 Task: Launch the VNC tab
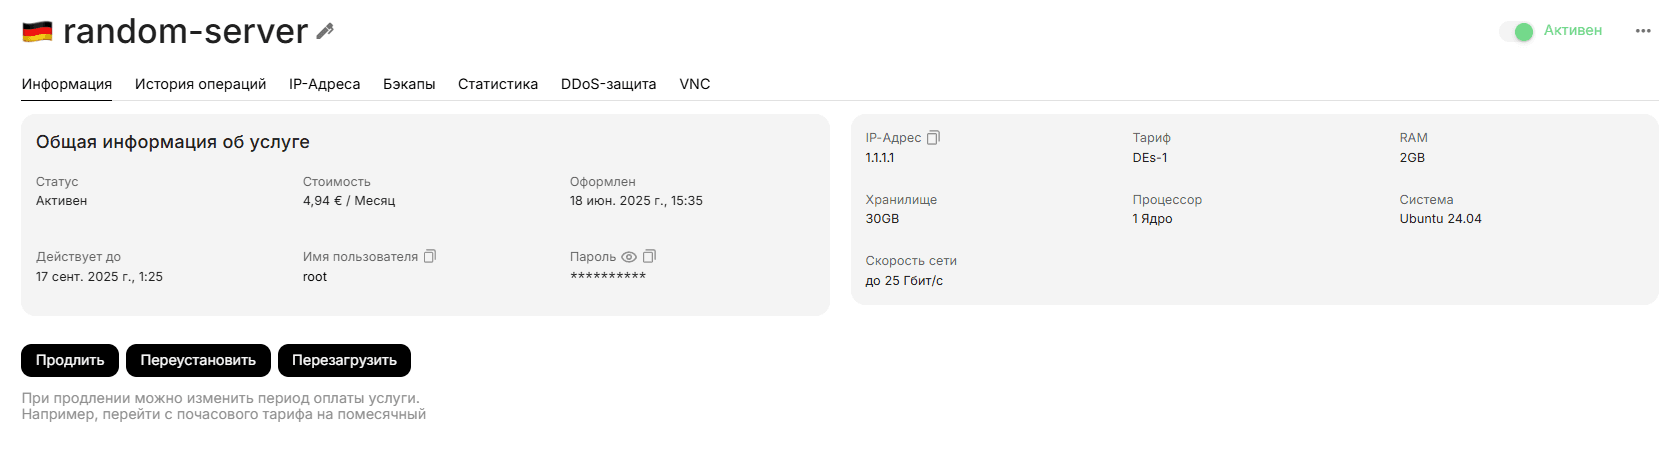[695, 84]
